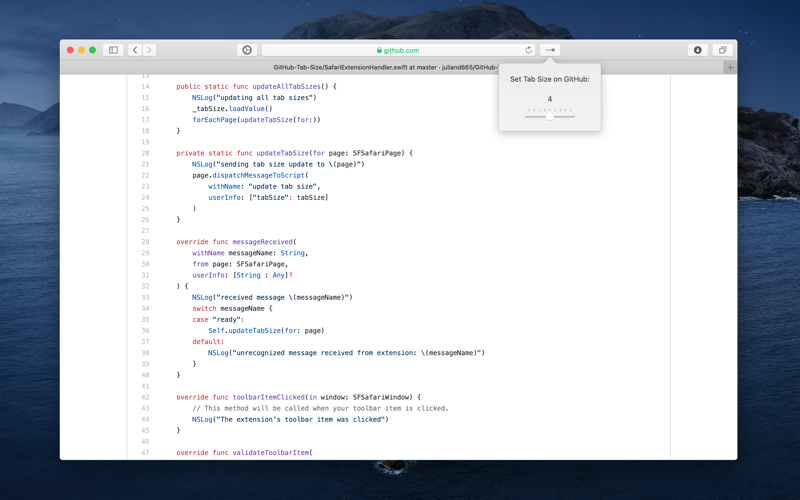The image size is (800, 500).
Task: Click the toolbarItemClicked function name
Action: (x=268, y=397)
